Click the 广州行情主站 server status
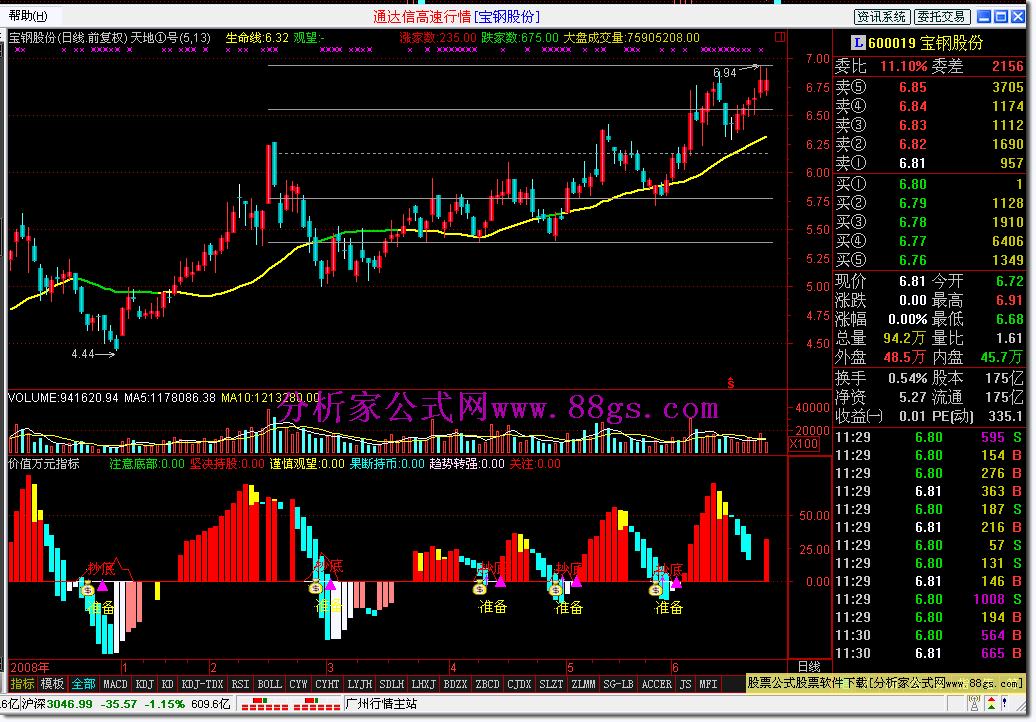Screen dimensions: 1036x722 pos(381,704)
